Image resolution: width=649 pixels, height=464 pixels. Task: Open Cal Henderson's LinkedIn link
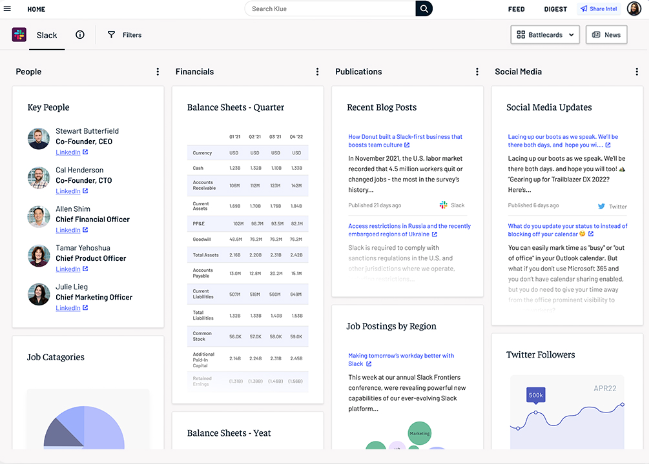[x=68, y=191]
